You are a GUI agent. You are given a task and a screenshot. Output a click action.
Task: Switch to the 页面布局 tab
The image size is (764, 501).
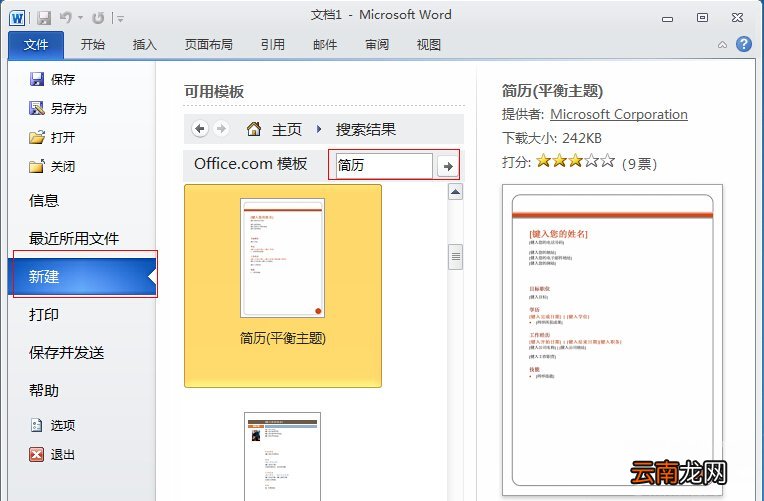(x=209, y=45)
